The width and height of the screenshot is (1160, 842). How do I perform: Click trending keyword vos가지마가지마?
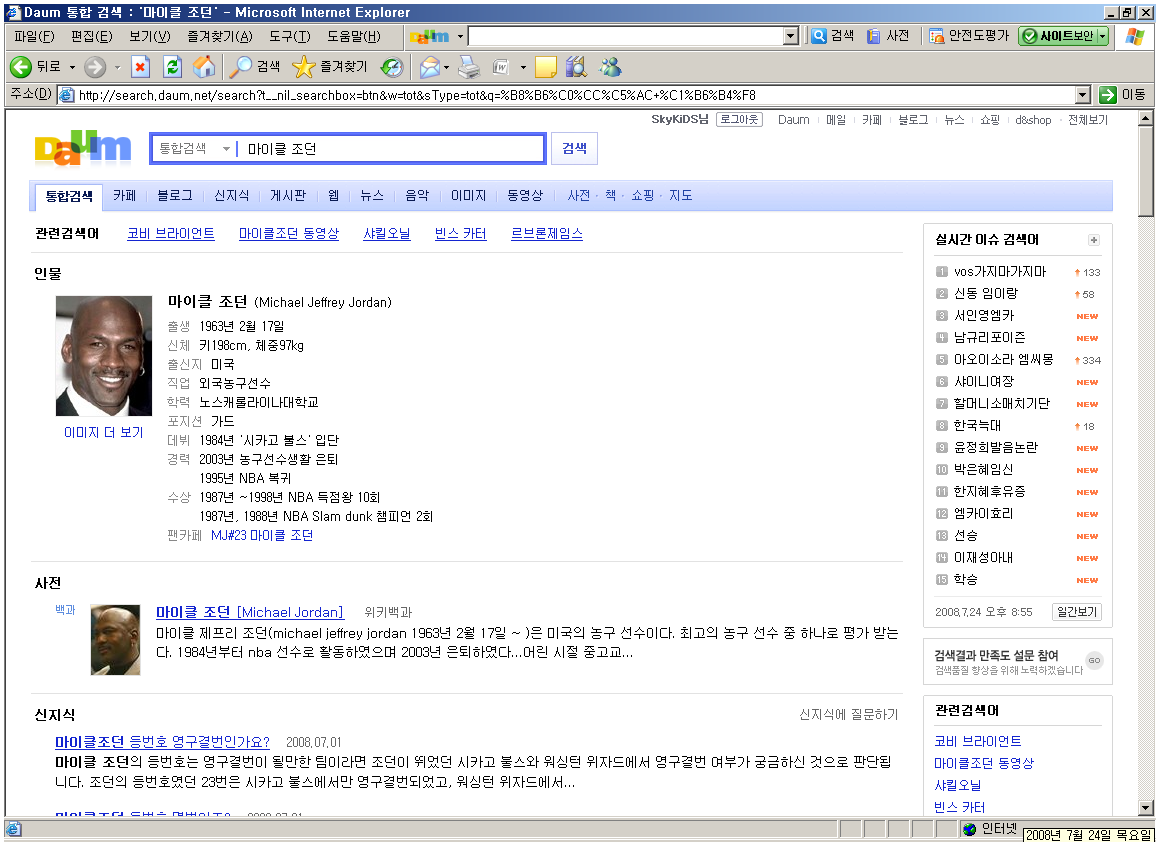[999, 272]
